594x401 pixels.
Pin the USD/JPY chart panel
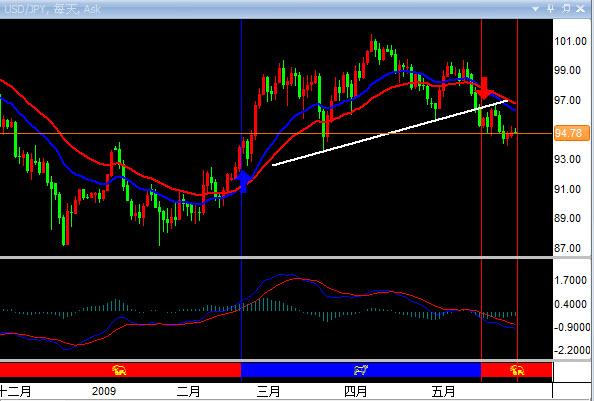pos(550,8)
